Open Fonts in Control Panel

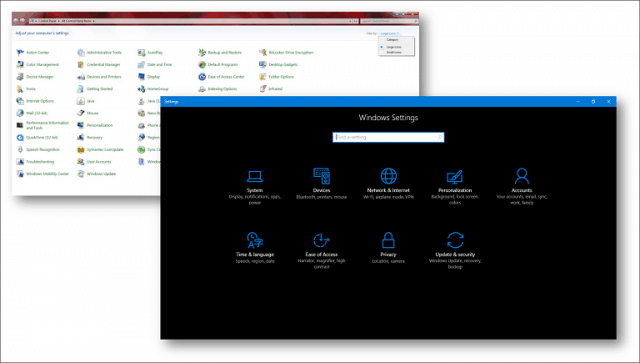pos(26,89)
